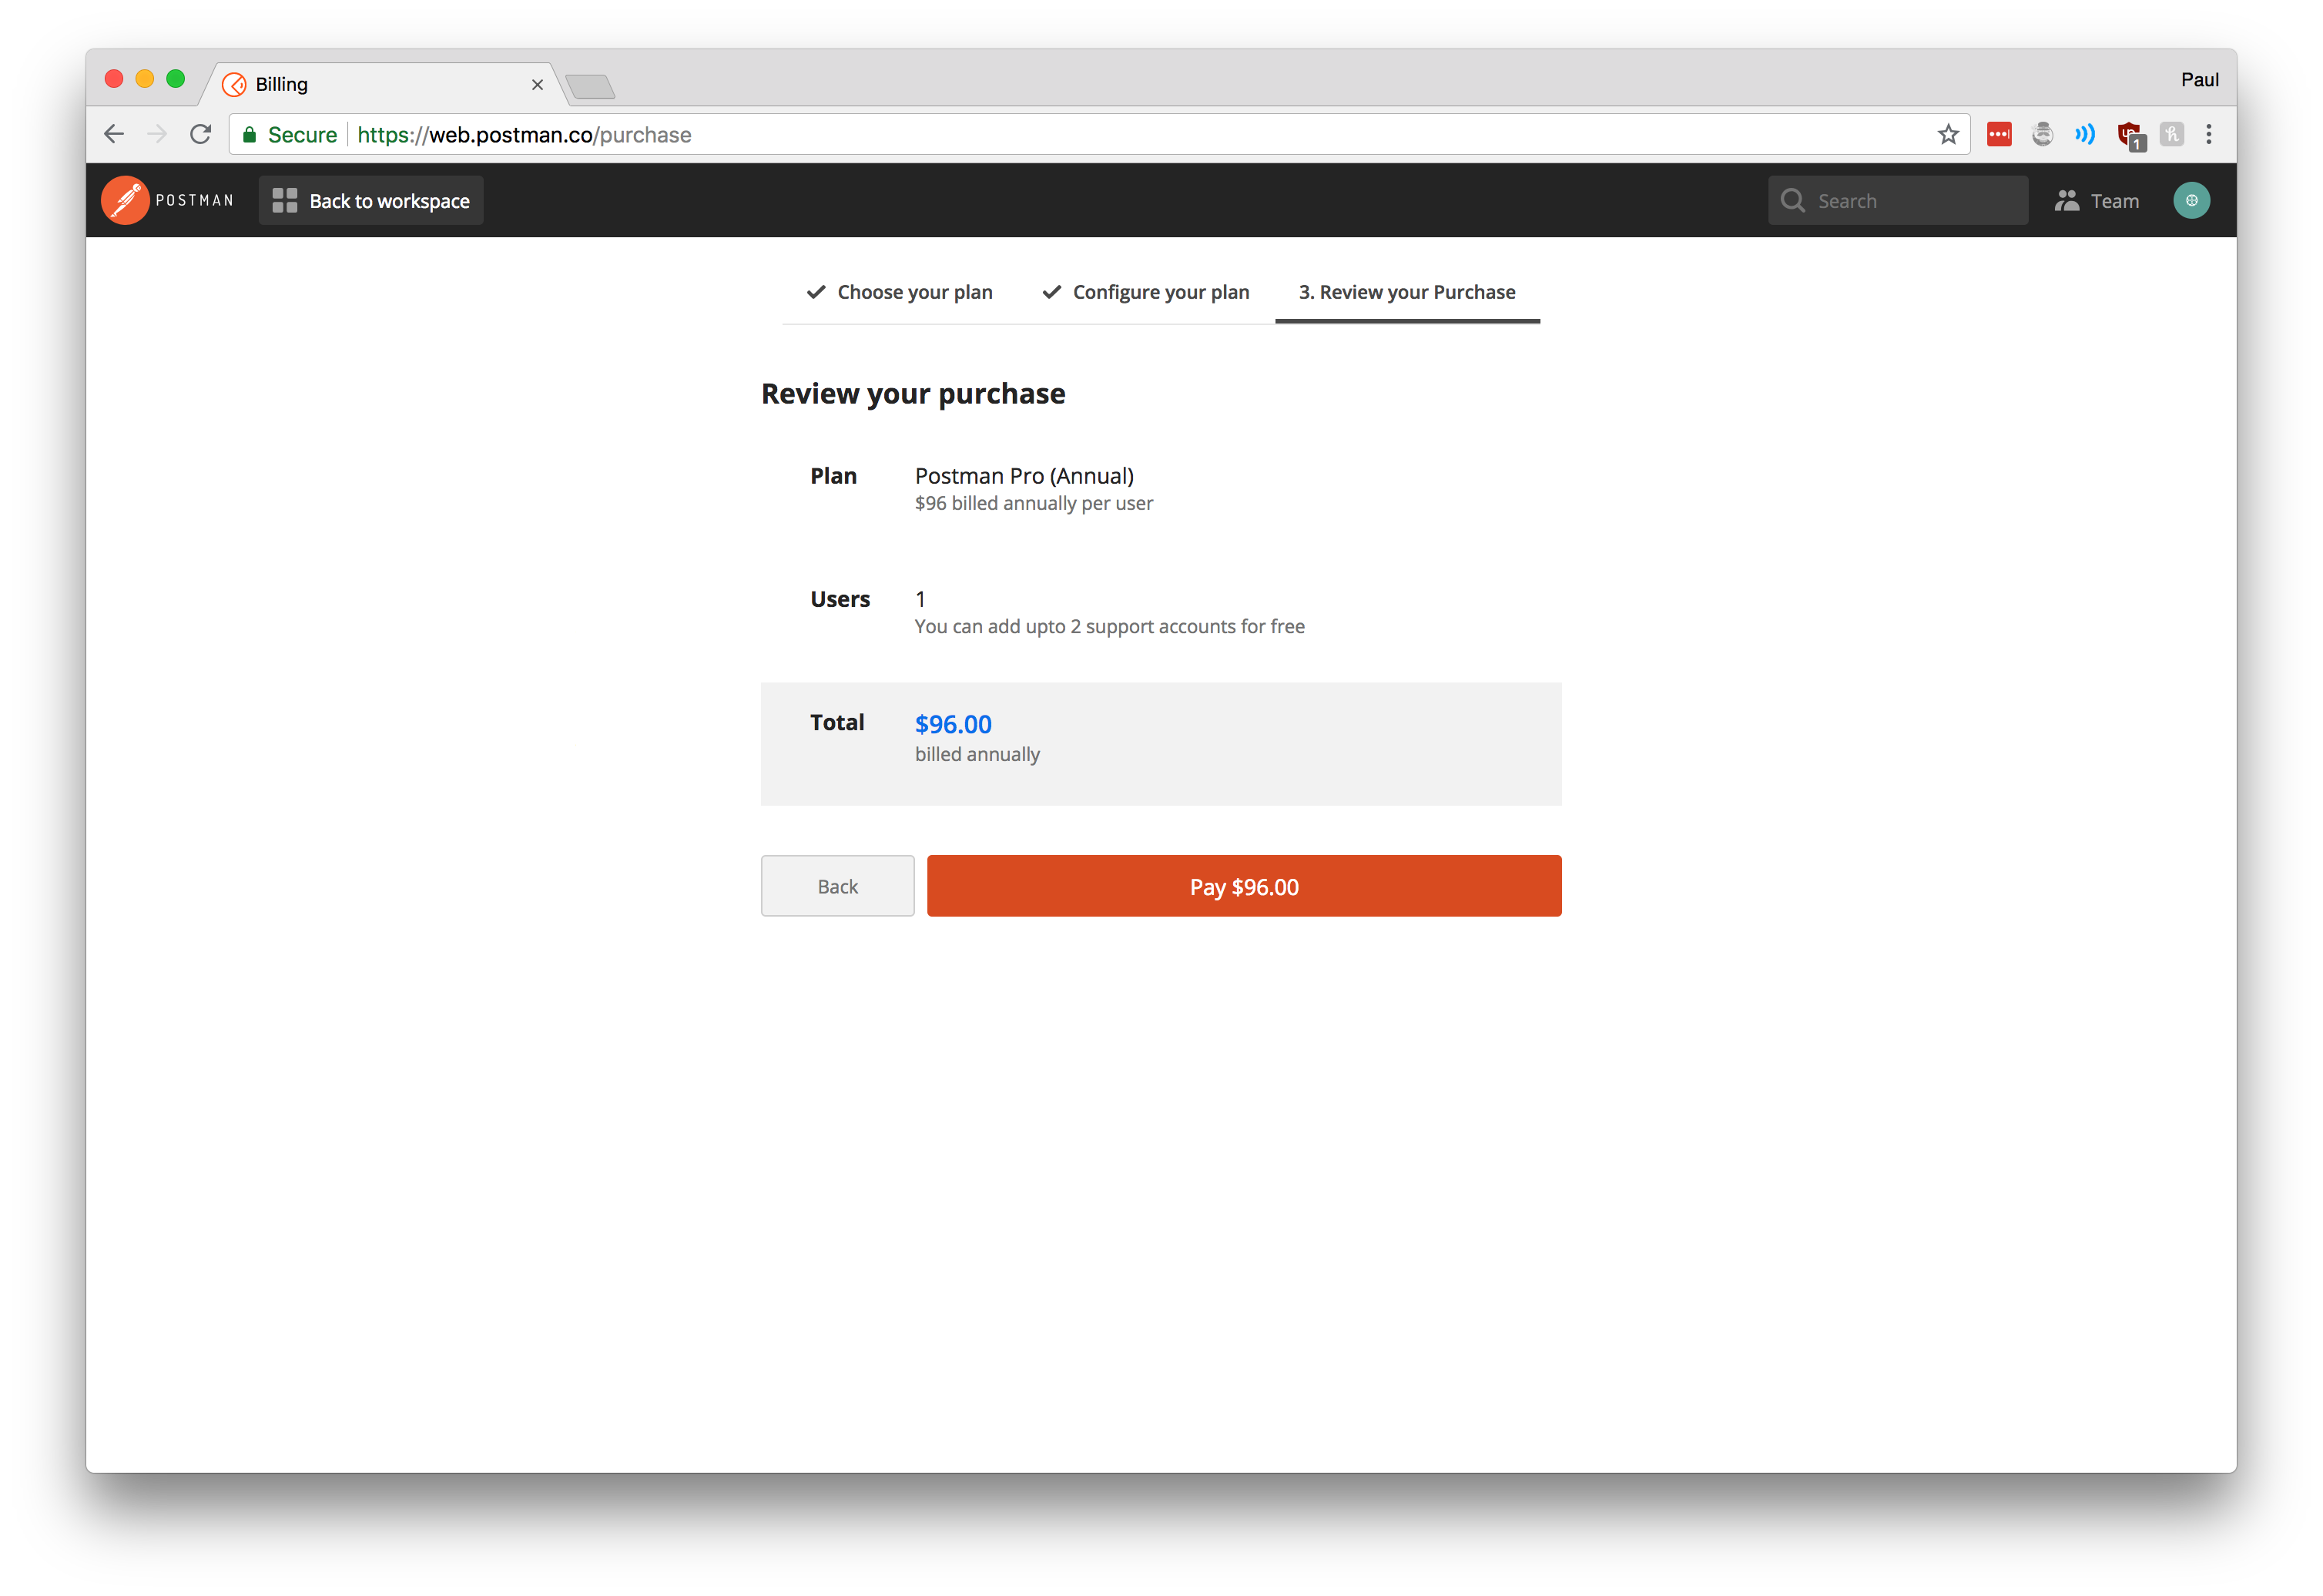Focus the Search input field

pyautogui.click(x=1897, y=201)
